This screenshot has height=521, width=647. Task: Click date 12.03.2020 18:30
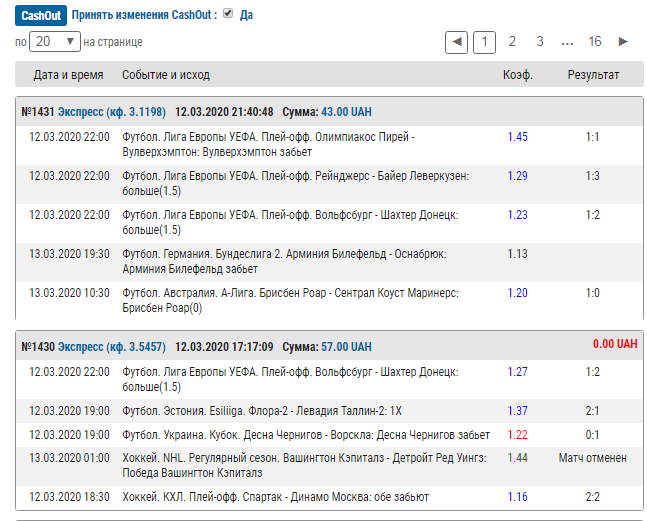point(69,497)
